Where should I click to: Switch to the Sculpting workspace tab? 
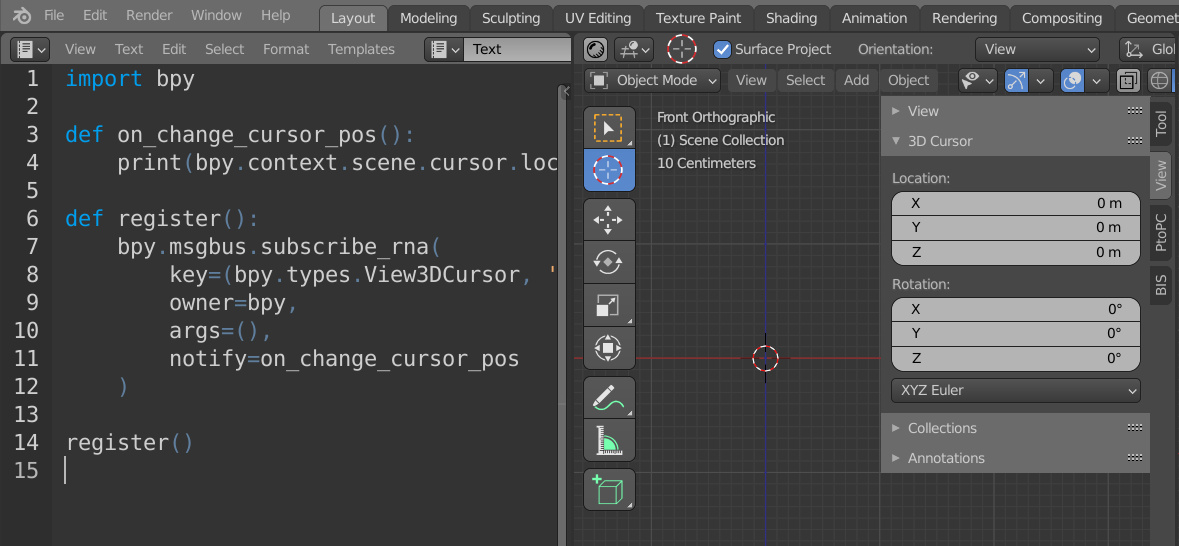coord(511,18)
